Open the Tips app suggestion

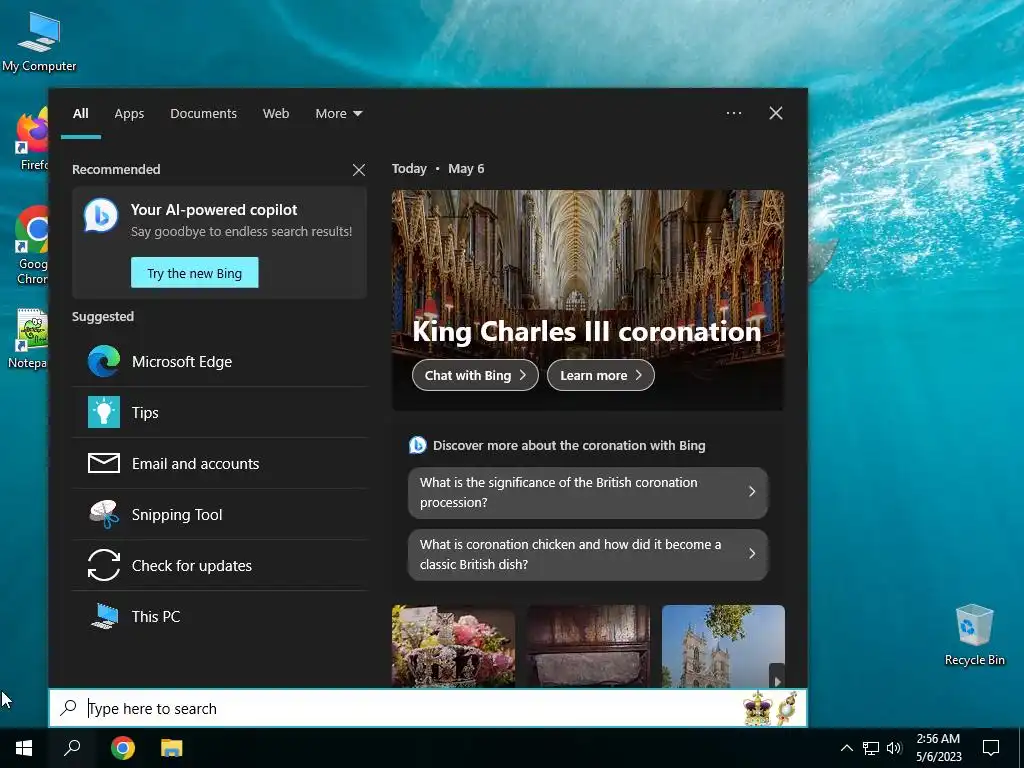coord(219,413)
